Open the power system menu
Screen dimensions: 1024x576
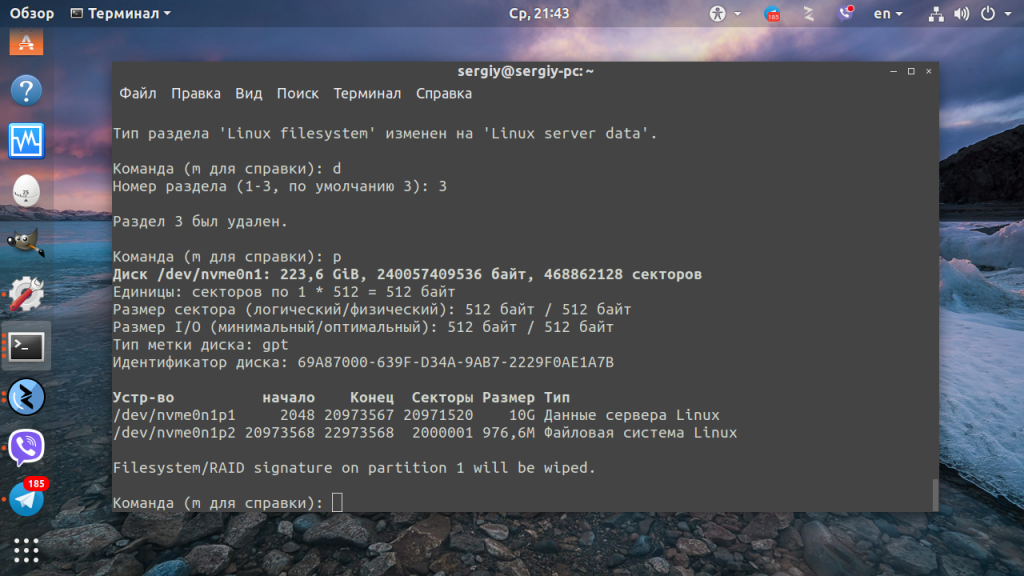click(993, 14)
